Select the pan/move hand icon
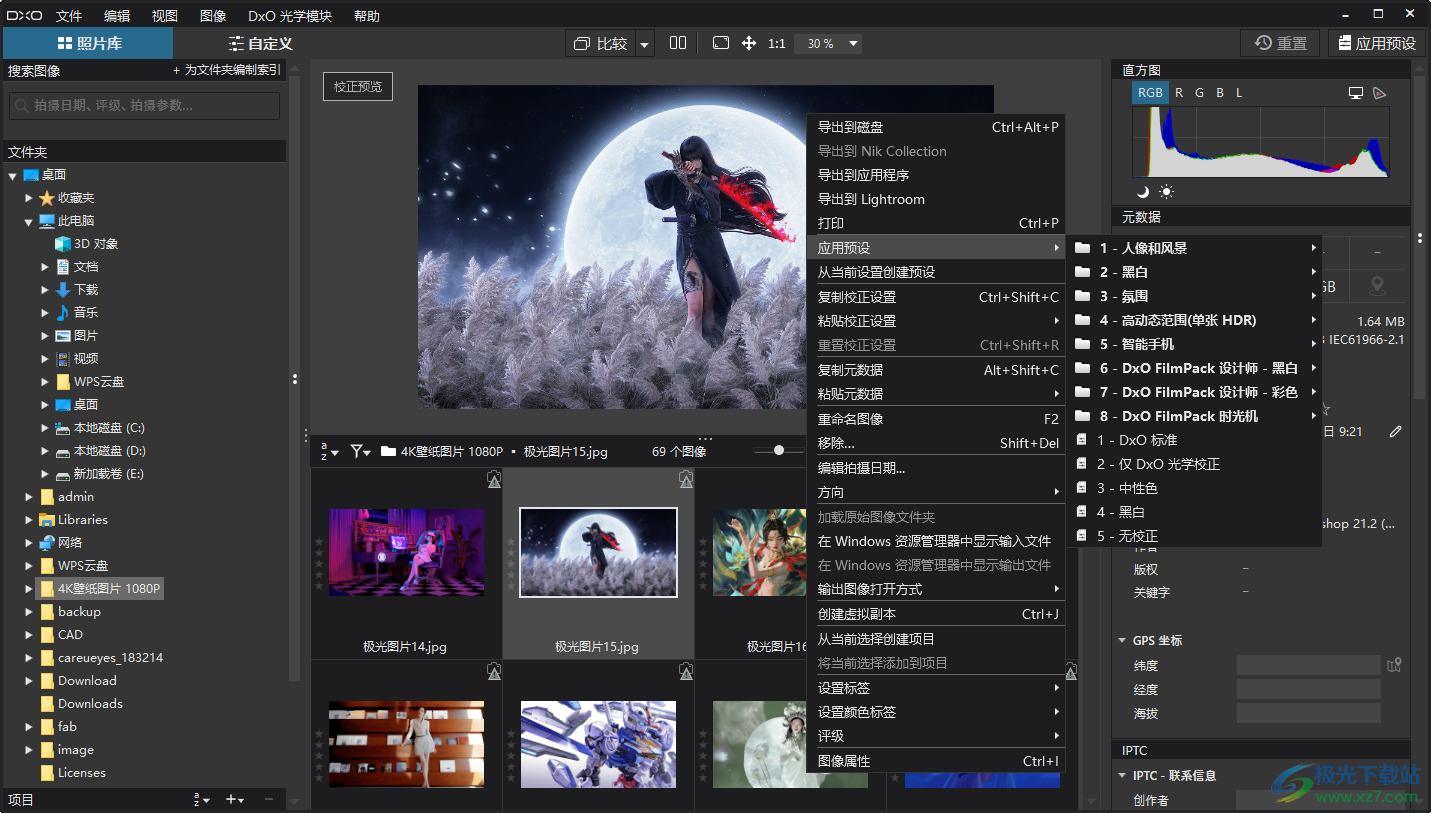 click(748, 43)
